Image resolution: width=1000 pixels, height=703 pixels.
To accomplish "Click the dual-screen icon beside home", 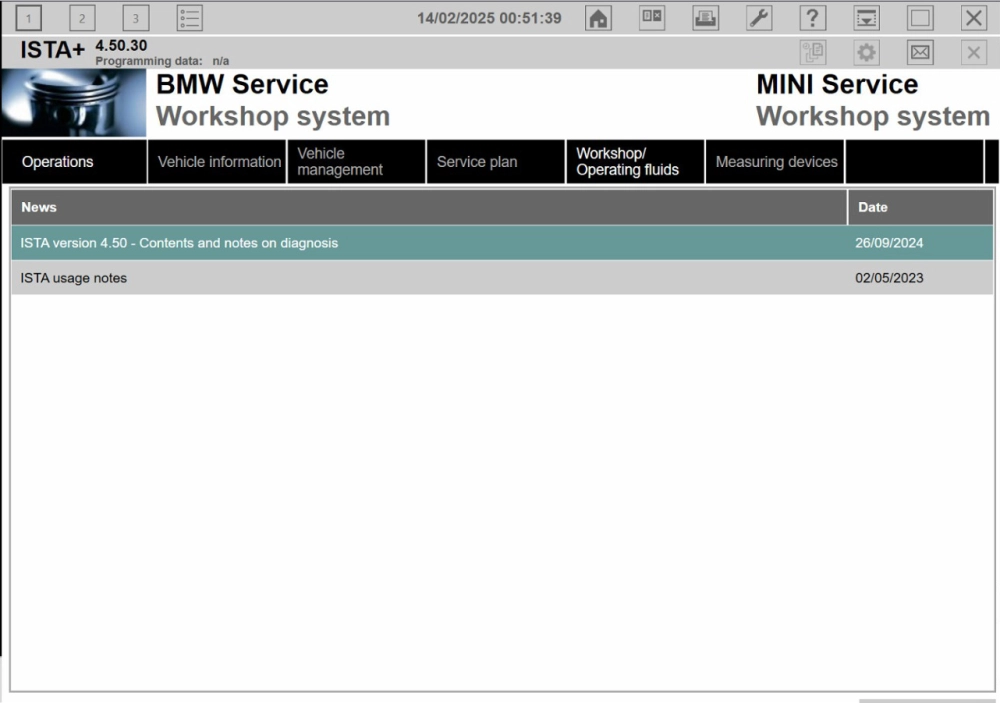I will click(x=652, y=18).
